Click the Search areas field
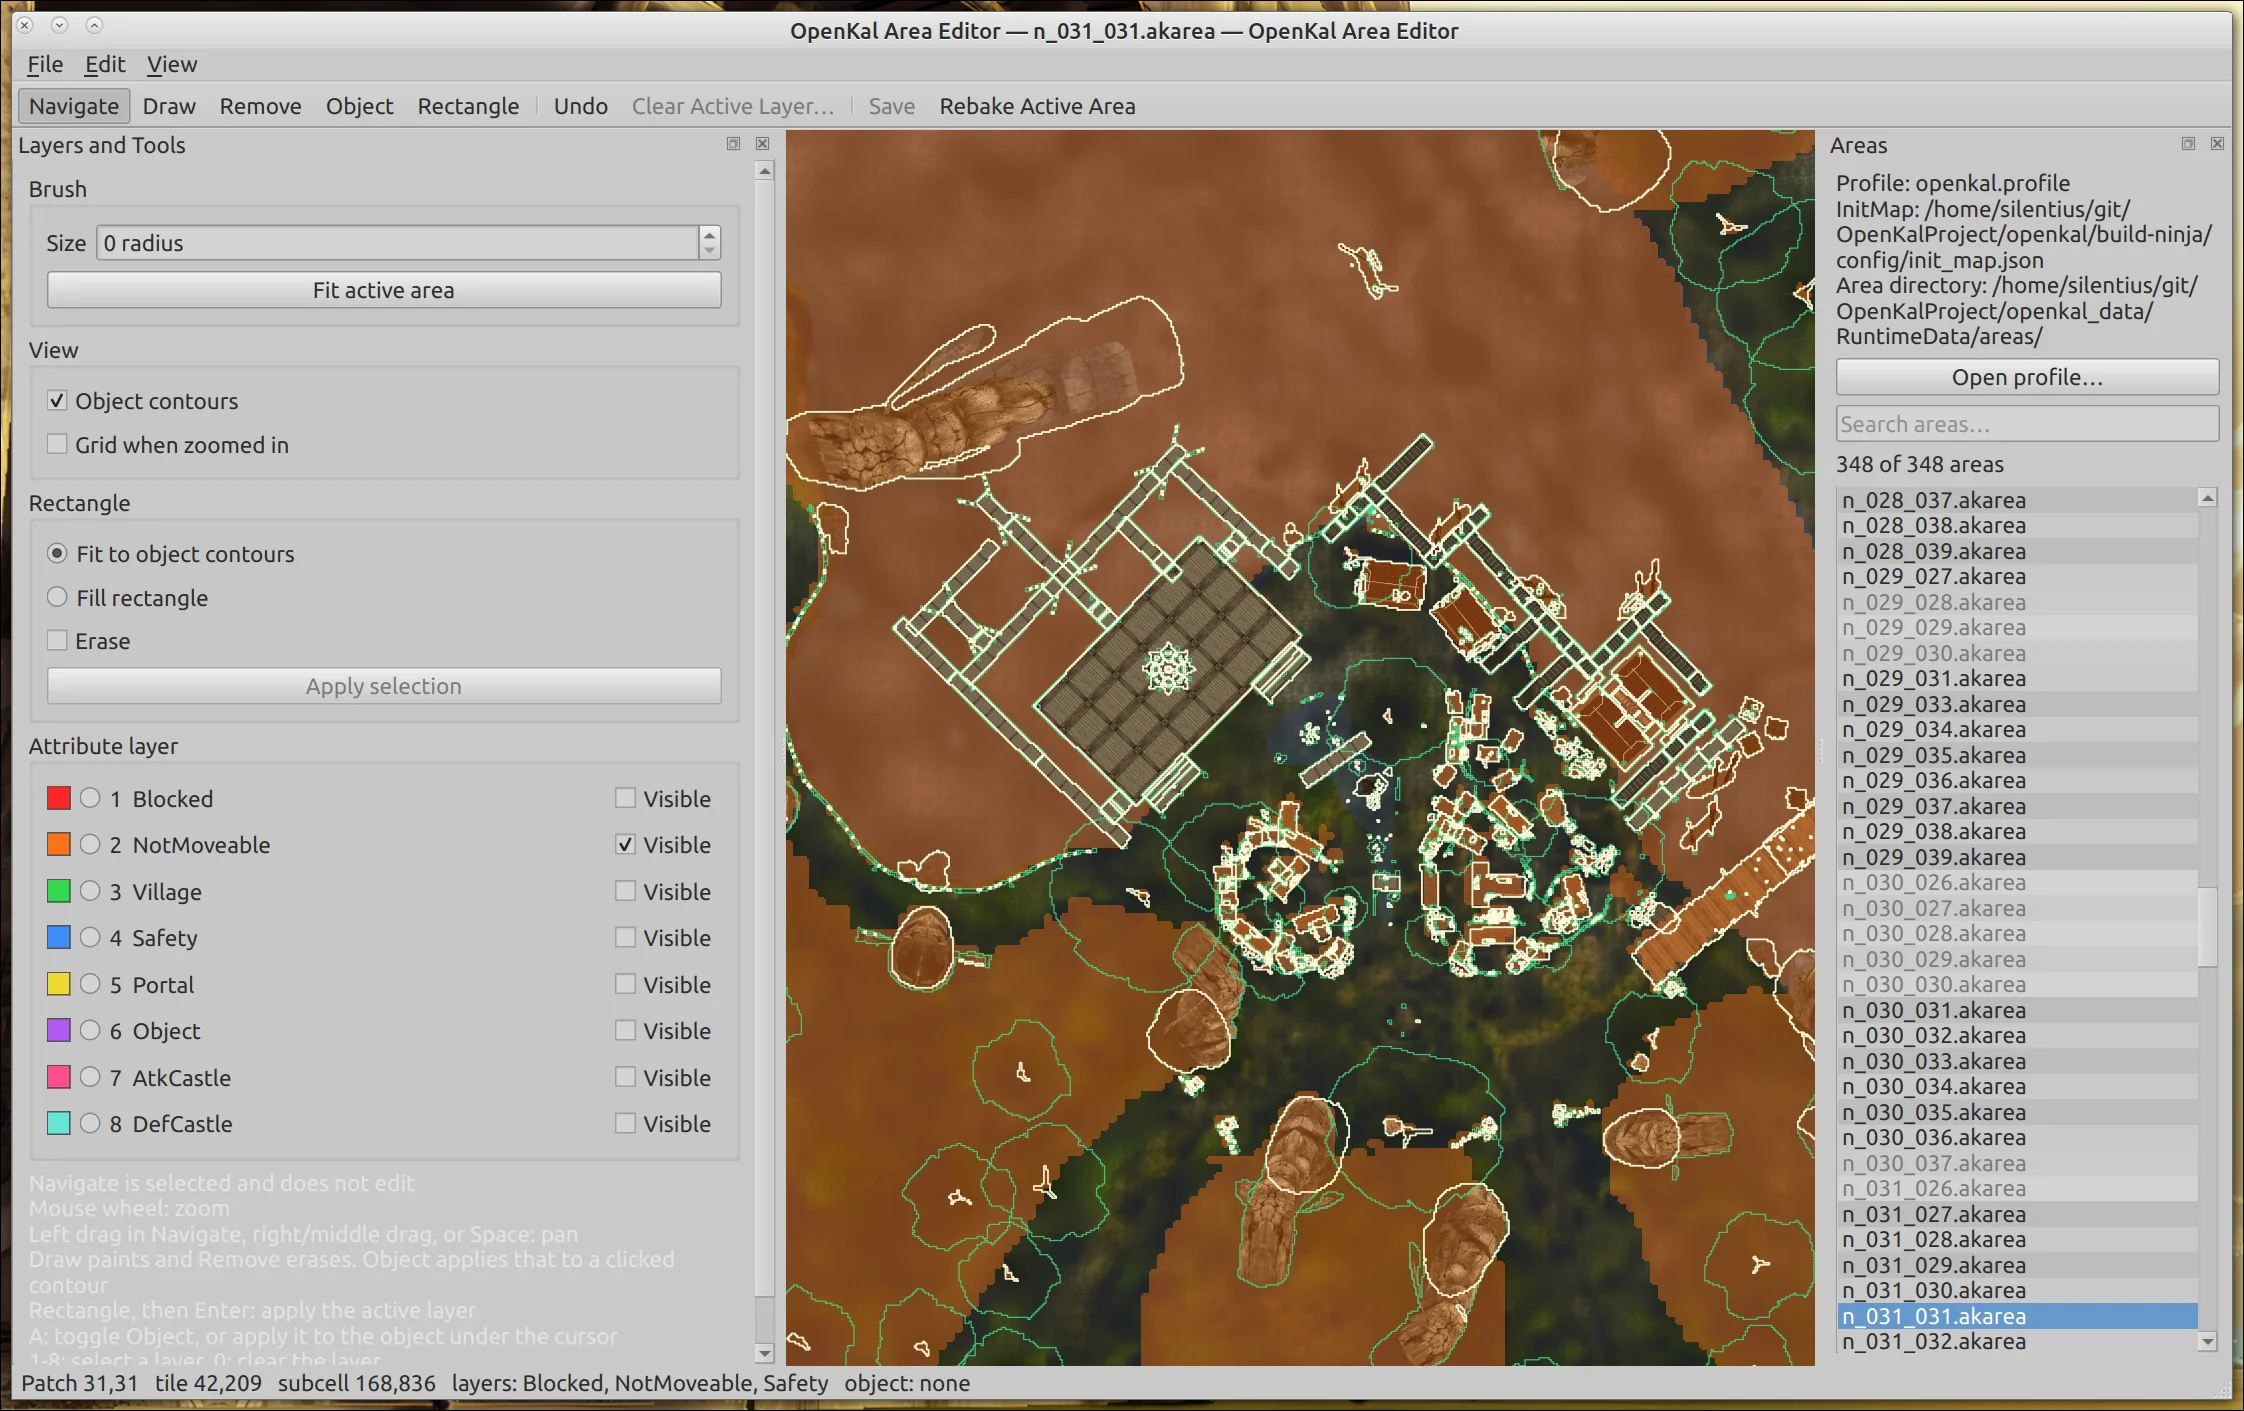 pyautogui.click(x=2027, y=424)
